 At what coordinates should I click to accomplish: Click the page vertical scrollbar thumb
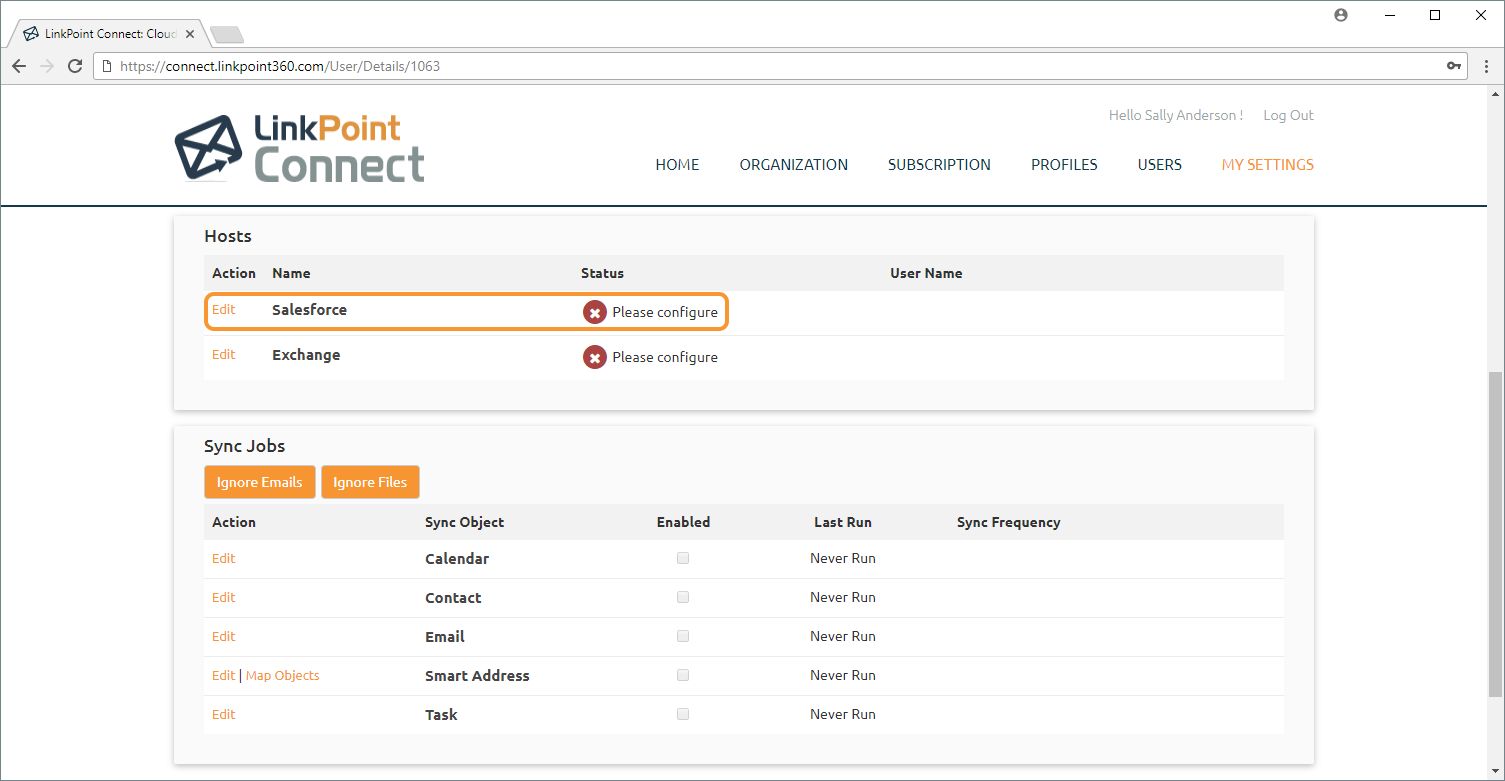coord(1495,534)
